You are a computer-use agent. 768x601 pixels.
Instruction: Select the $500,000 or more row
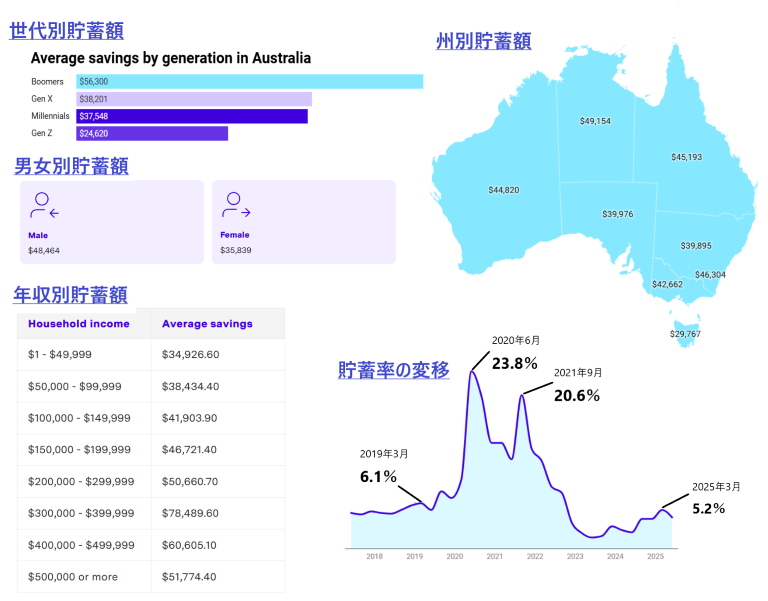tap(150, 577)
